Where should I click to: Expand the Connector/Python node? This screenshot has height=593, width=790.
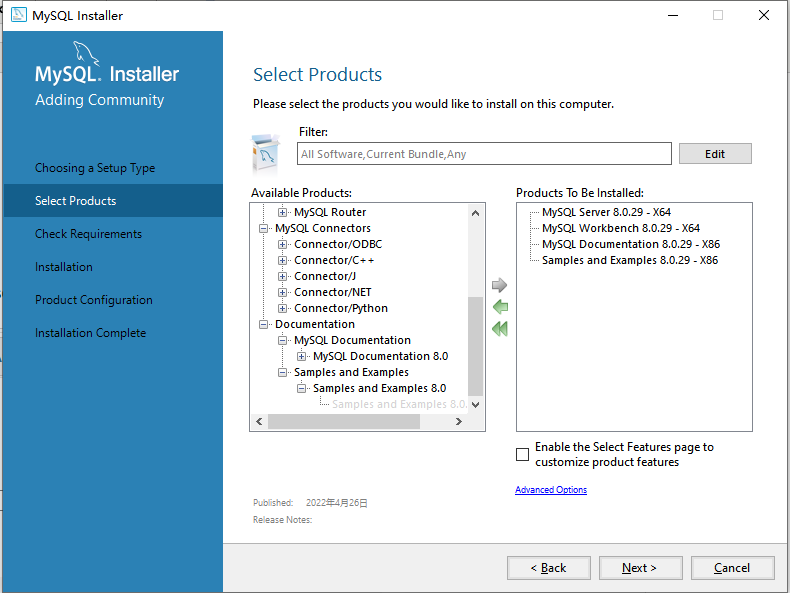pos(282,308)
